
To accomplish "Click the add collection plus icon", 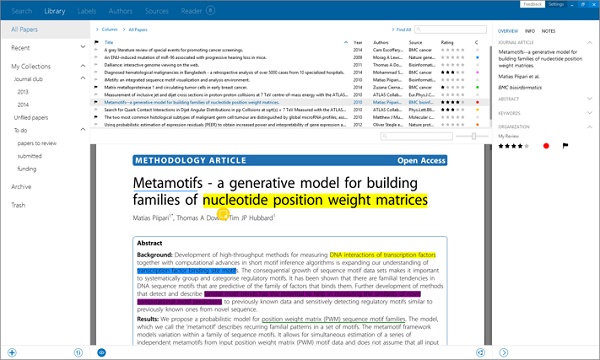I will click(12, 352).
